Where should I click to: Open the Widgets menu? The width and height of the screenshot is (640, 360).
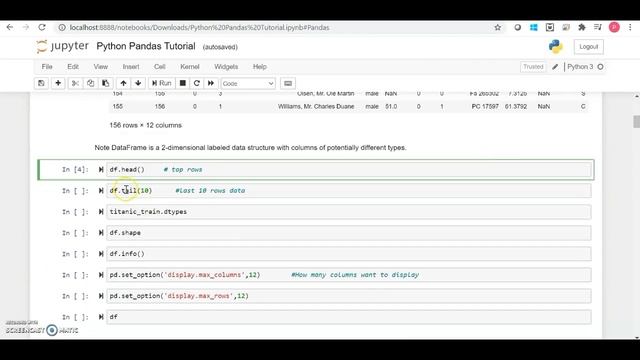click(226, 67)
